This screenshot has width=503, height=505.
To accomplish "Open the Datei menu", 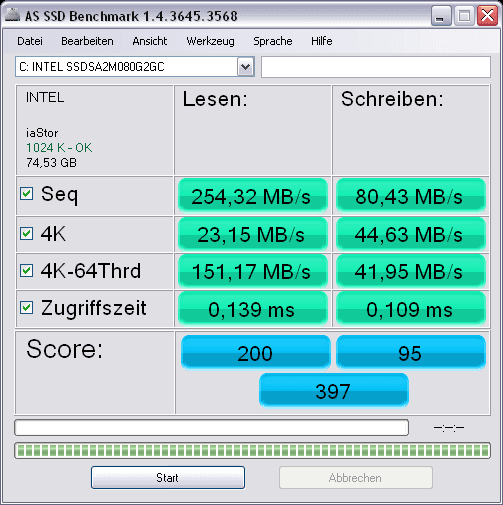I will (x=30, y=41).
